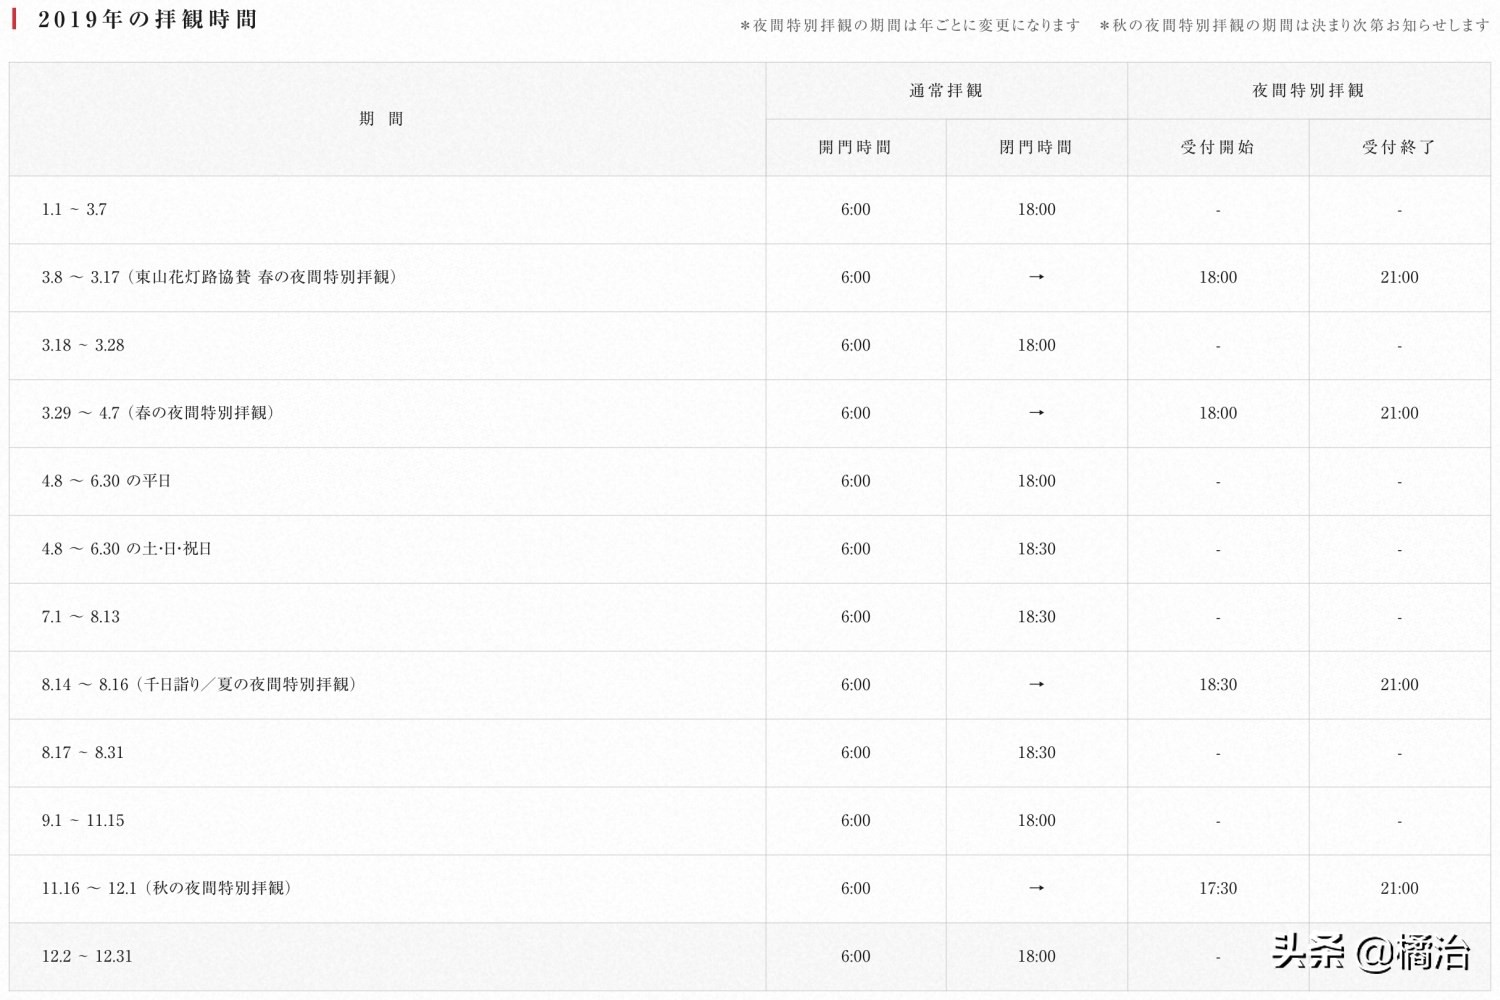Select the period "12.2 ~ 12.31"

87,957
